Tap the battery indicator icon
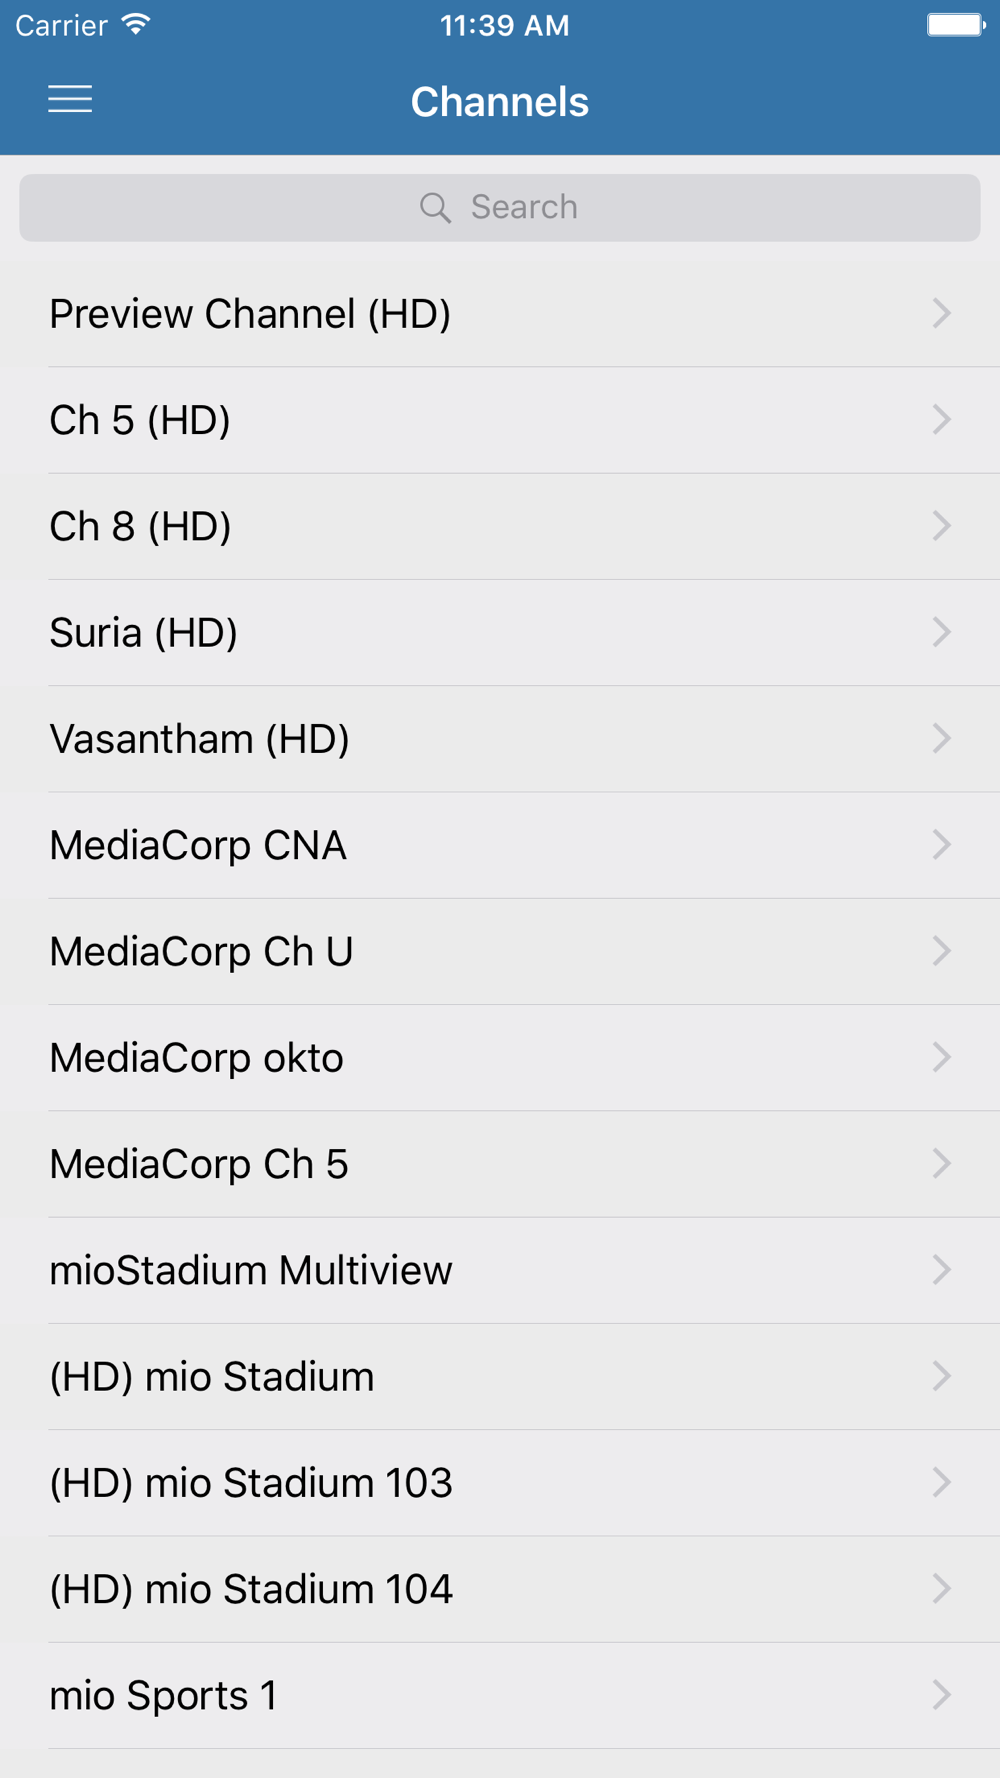Screen dimensions: 1000x1778 [955, 25]
